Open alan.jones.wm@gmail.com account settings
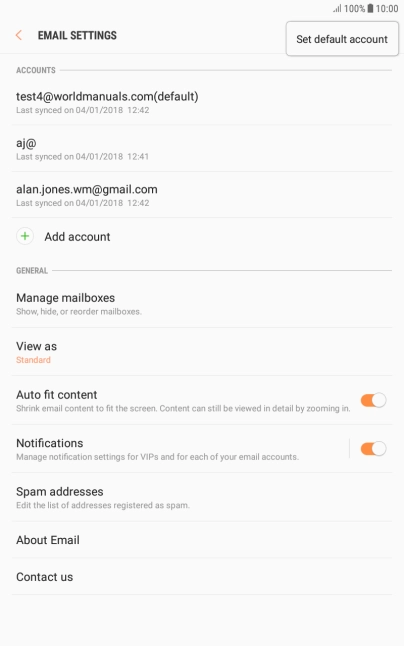 point(202,195)
